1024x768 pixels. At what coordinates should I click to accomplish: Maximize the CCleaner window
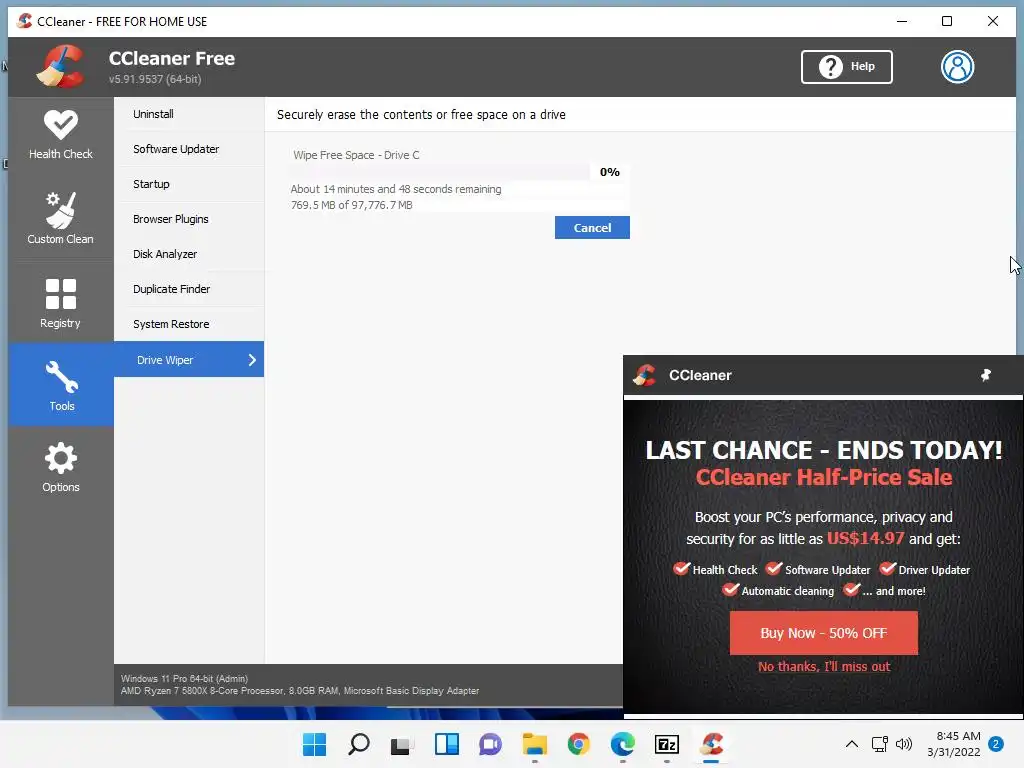click(947, 21)
